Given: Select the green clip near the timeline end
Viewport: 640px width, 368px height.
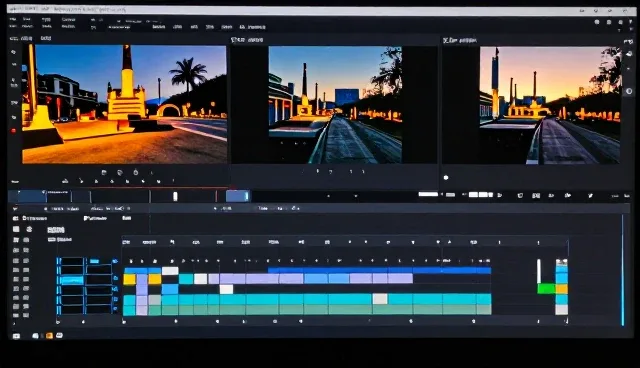Looking at the screenshot, I should point(546,289).
